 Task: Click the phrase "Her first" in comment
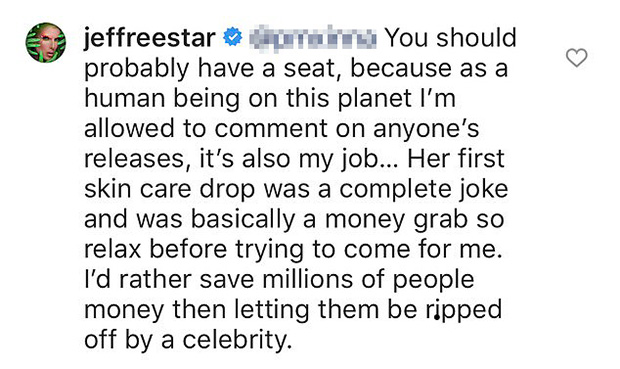(x=456, y=159)
